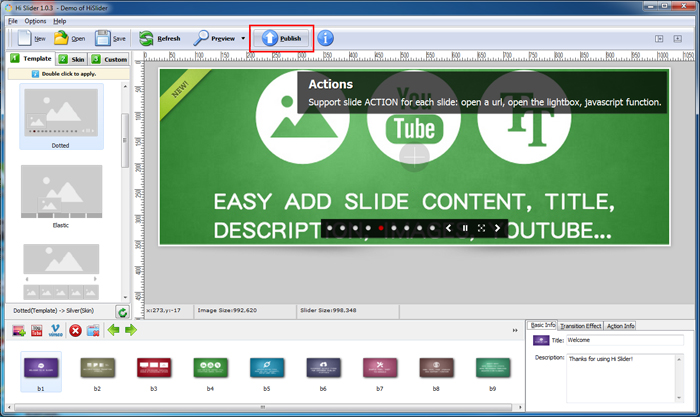700x417 pixels.
Task: Click the last navigation dot in preview
Action: [432, 228]
